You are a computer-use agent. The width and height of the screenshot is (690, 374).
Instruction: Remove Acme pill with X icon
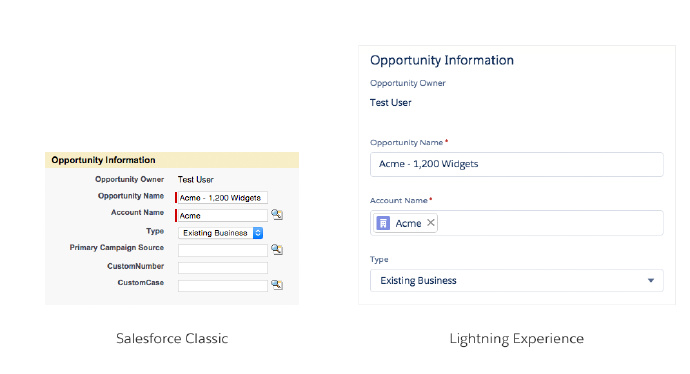tap(431, 223)
